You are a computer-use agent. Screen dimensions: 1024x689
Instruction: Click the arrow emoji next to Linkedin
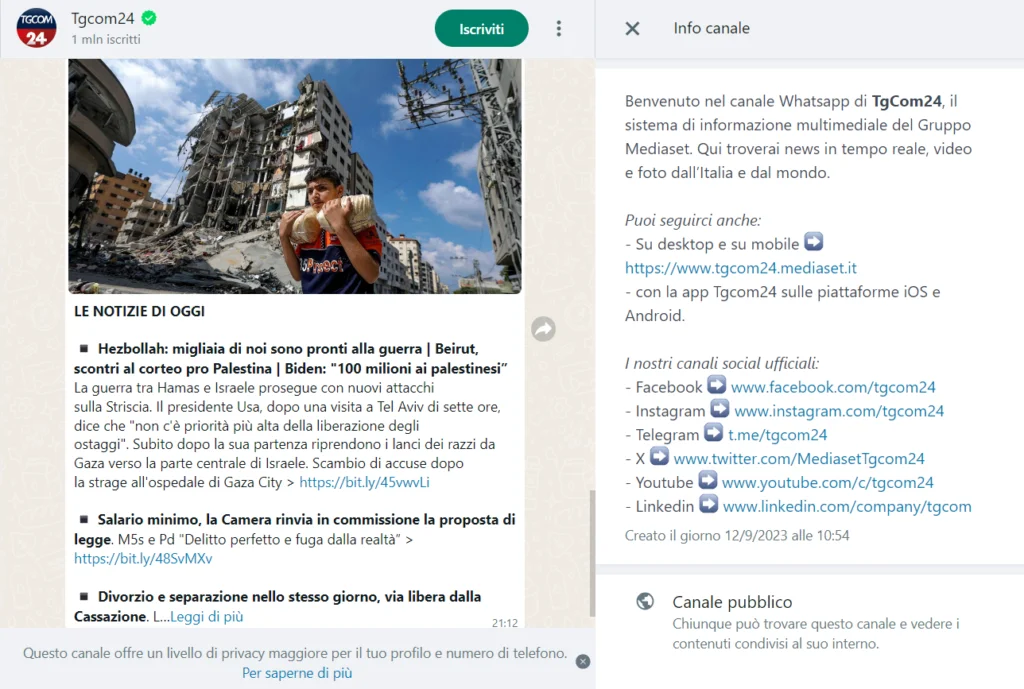[709, 505]
